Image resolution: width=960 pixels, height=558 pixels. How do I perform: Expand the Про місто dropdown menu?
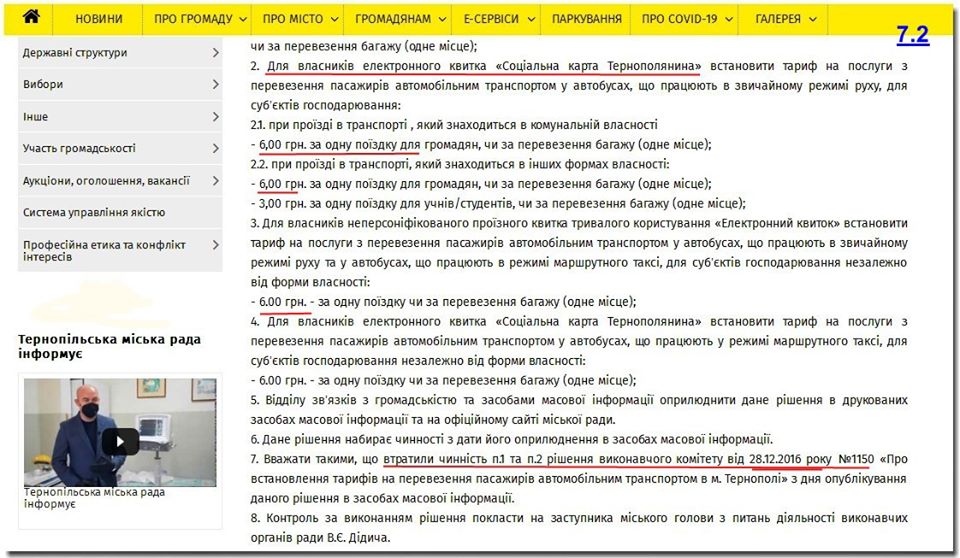point(299,19)
